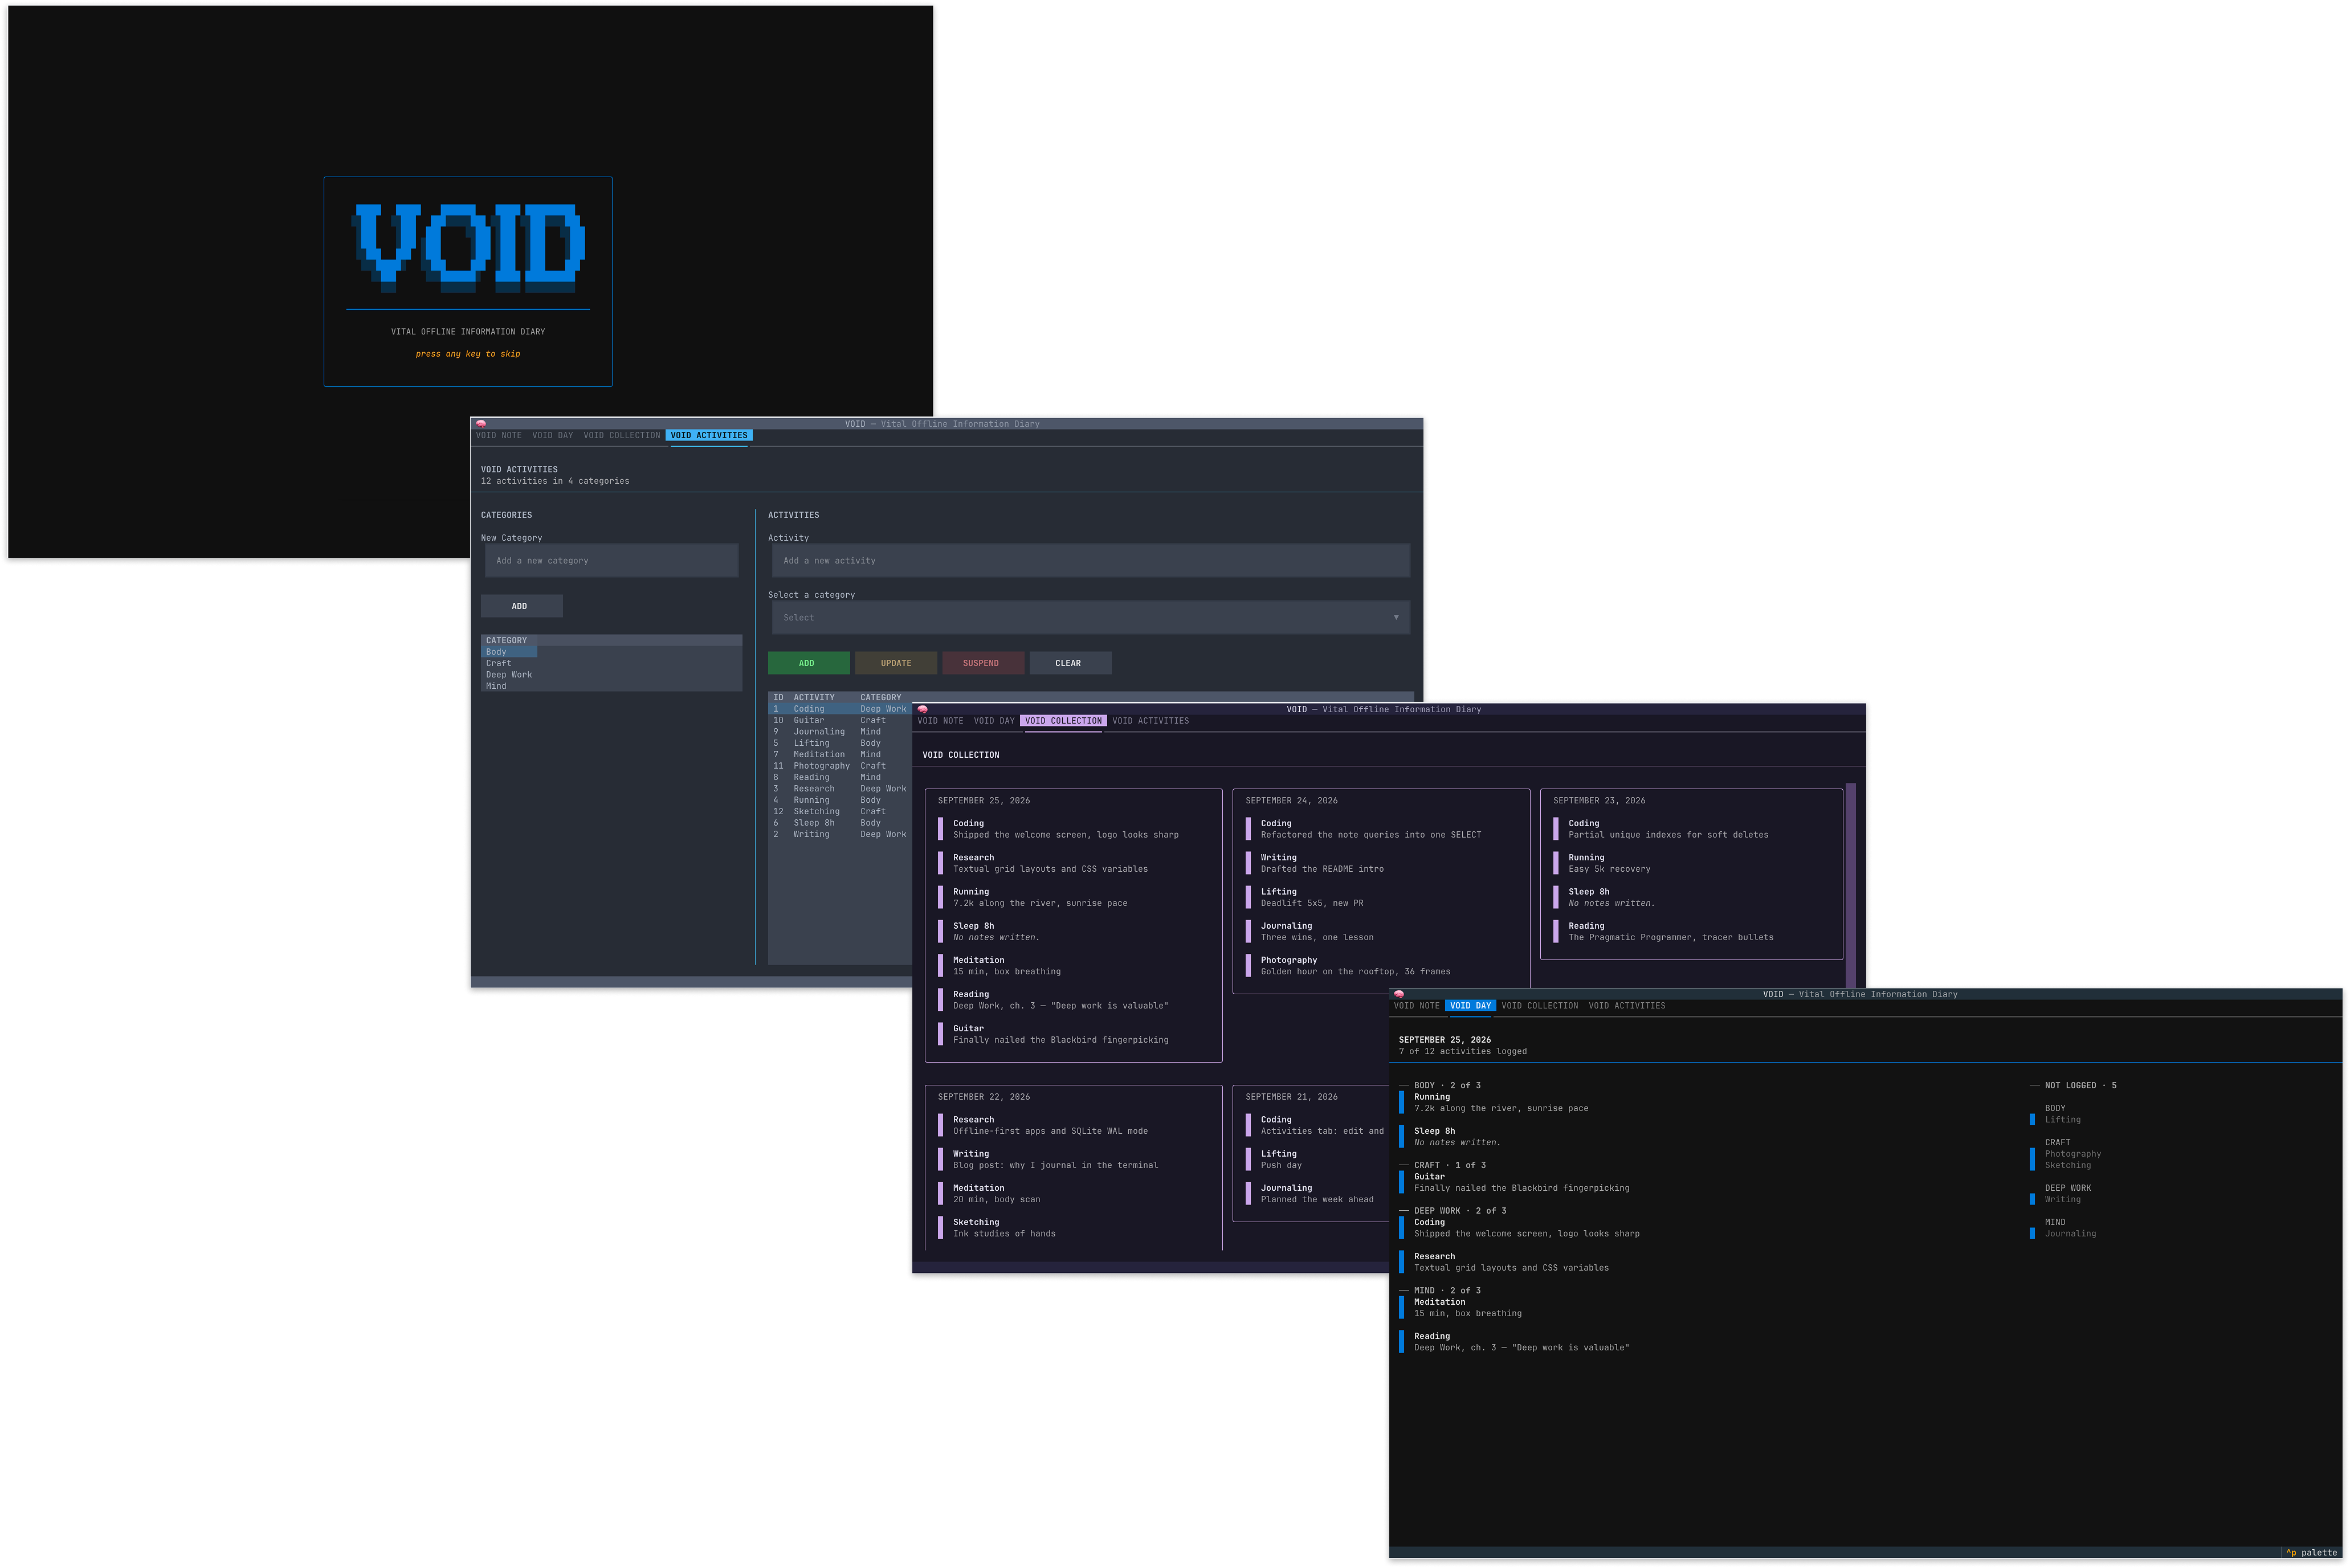Screen dimensions: 2350x1568
Task: Switch to VOID DAY tab in Activities window
Action: tap(552, 435)
